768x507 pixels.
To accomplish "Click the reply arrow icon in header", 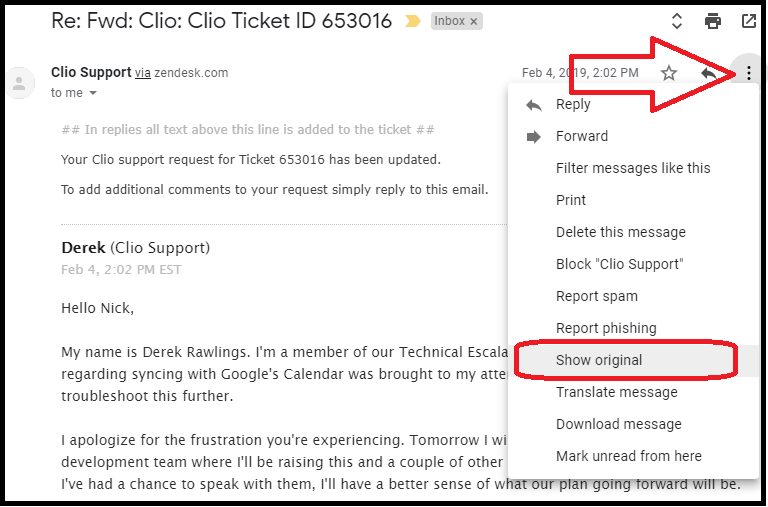I will click(709, 73).
